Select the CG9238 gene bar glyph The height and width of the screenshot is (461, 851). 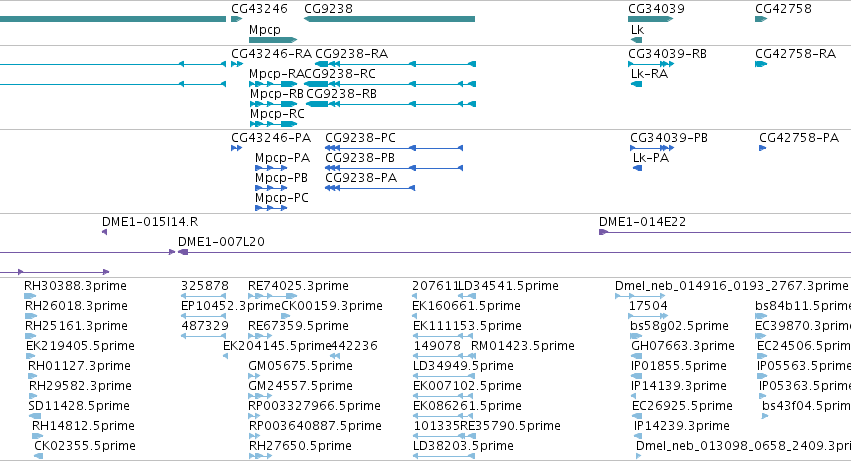[389, 19]
